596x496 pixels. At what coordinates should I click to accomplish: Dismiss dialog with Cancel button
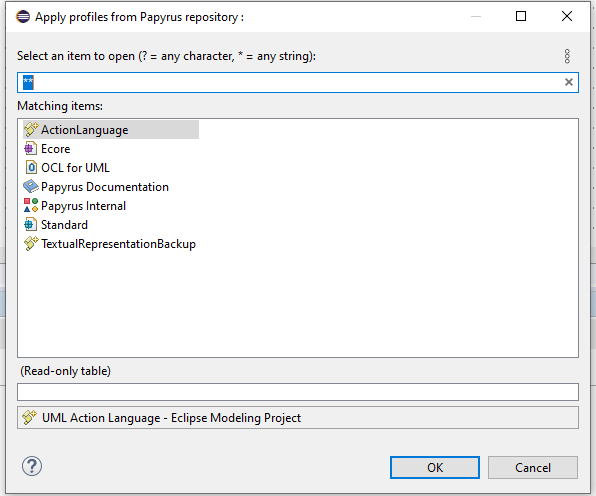[x=533, y=467]
